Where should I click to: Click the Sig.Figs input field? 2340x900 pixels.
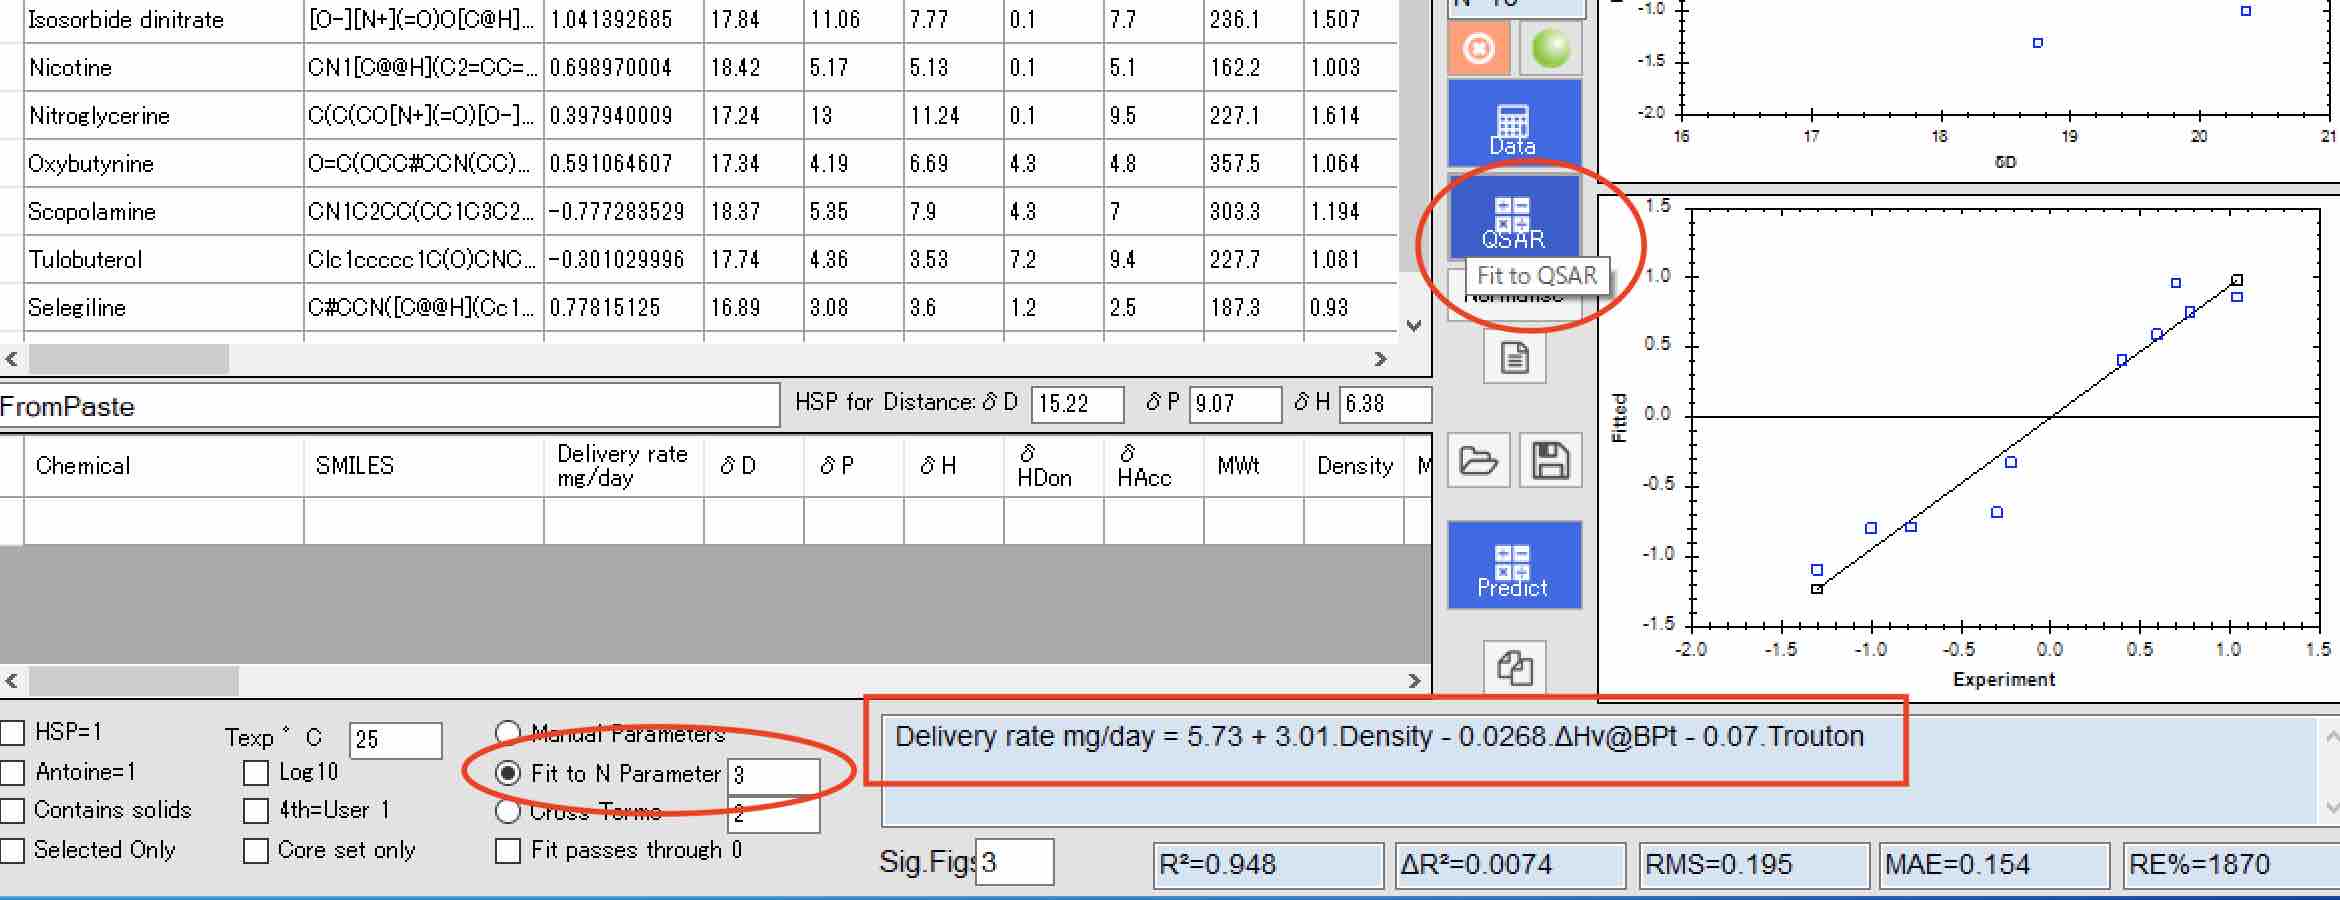[1014, 862]
